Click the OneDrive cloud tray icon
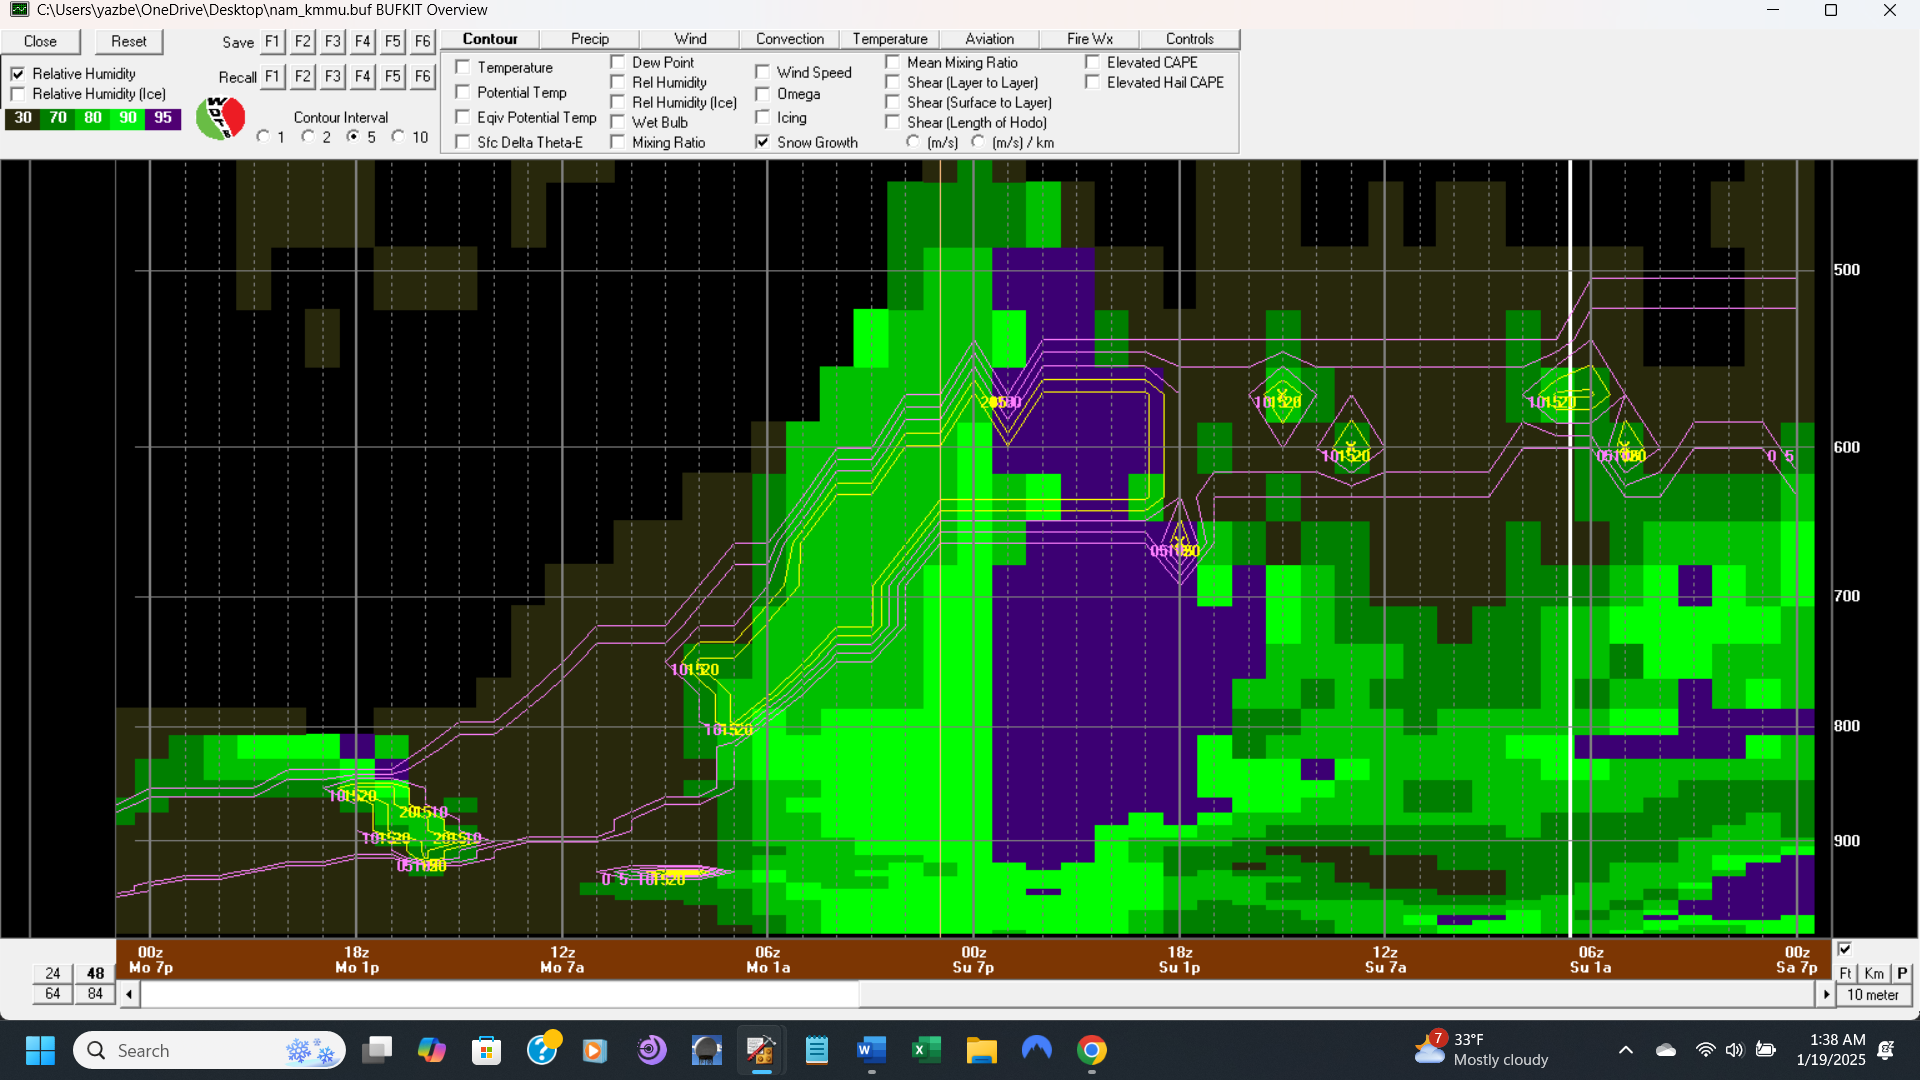 pyautogui.click(x=1666, y=1050)
